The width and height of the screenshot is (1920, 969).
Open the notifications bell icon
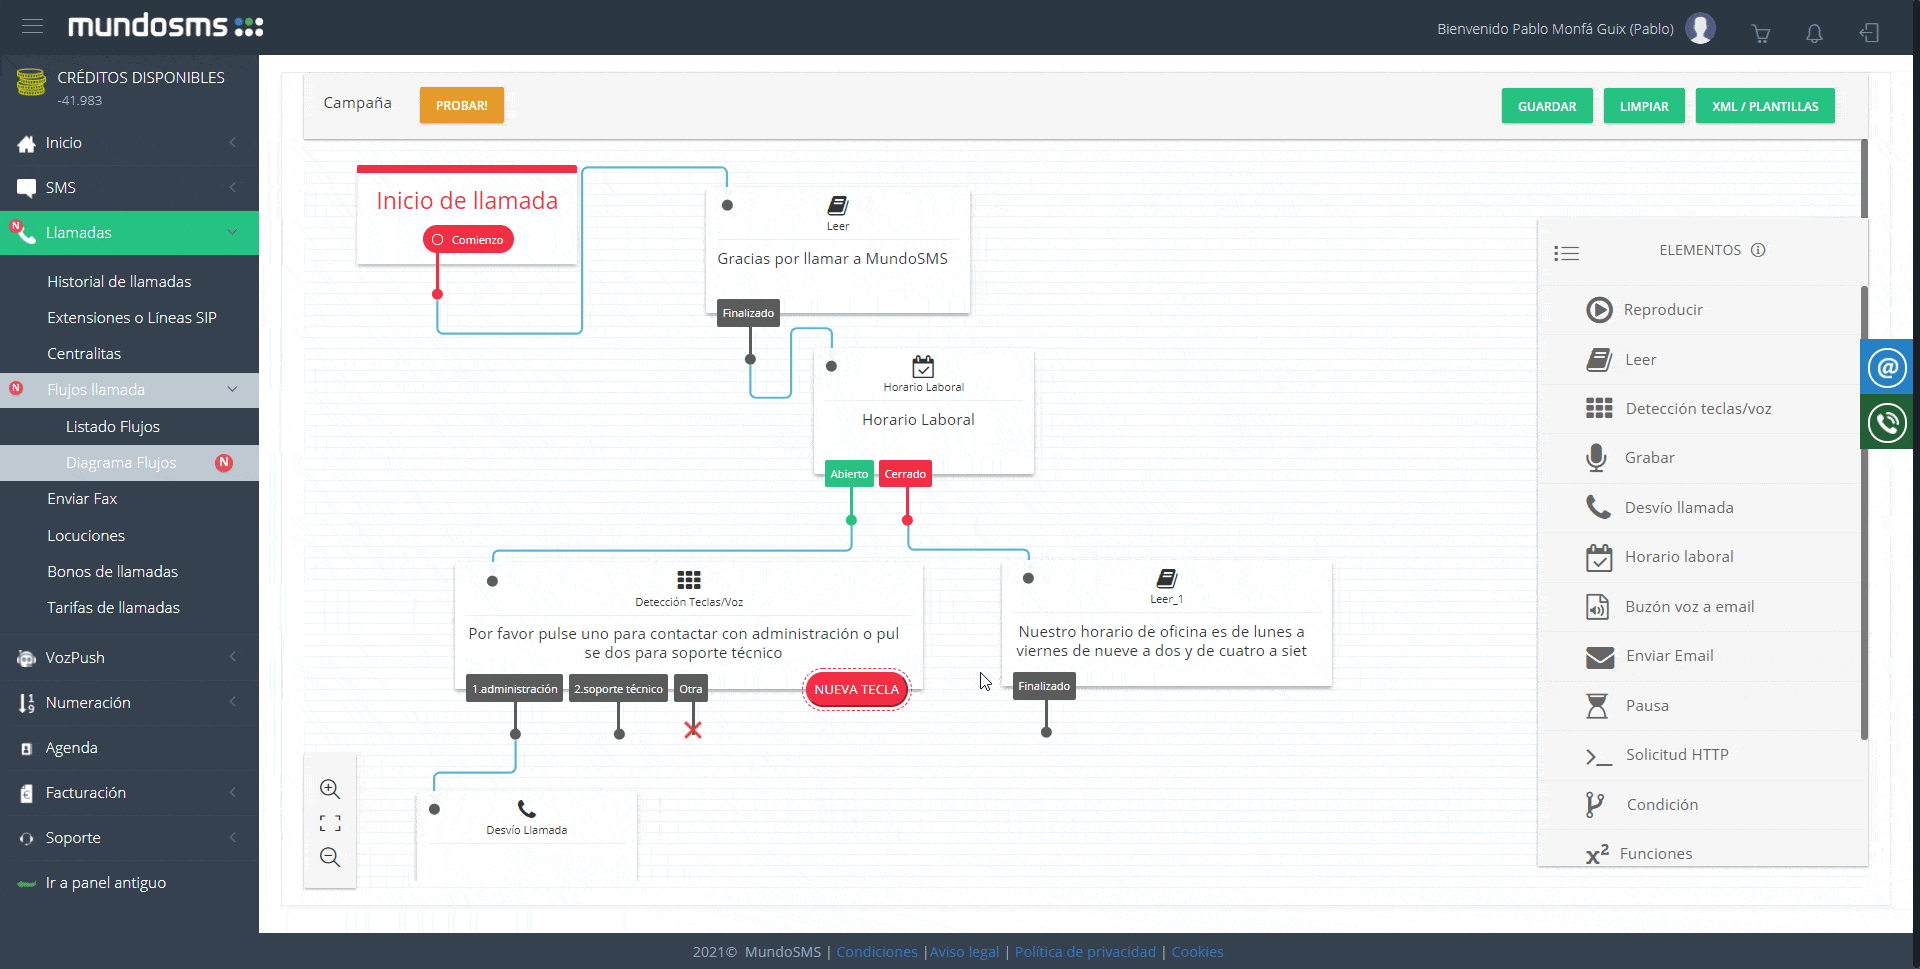[x=1814, y=33]
